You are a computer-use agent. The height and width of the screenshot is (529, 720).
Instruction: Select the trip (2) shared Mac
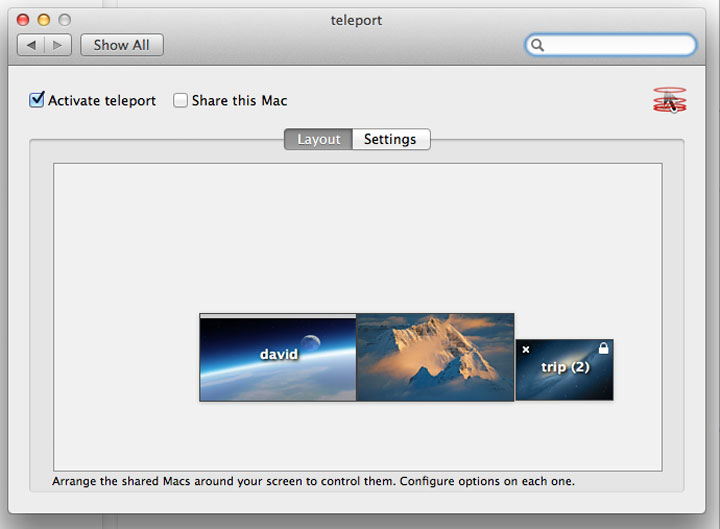[565, 370]
